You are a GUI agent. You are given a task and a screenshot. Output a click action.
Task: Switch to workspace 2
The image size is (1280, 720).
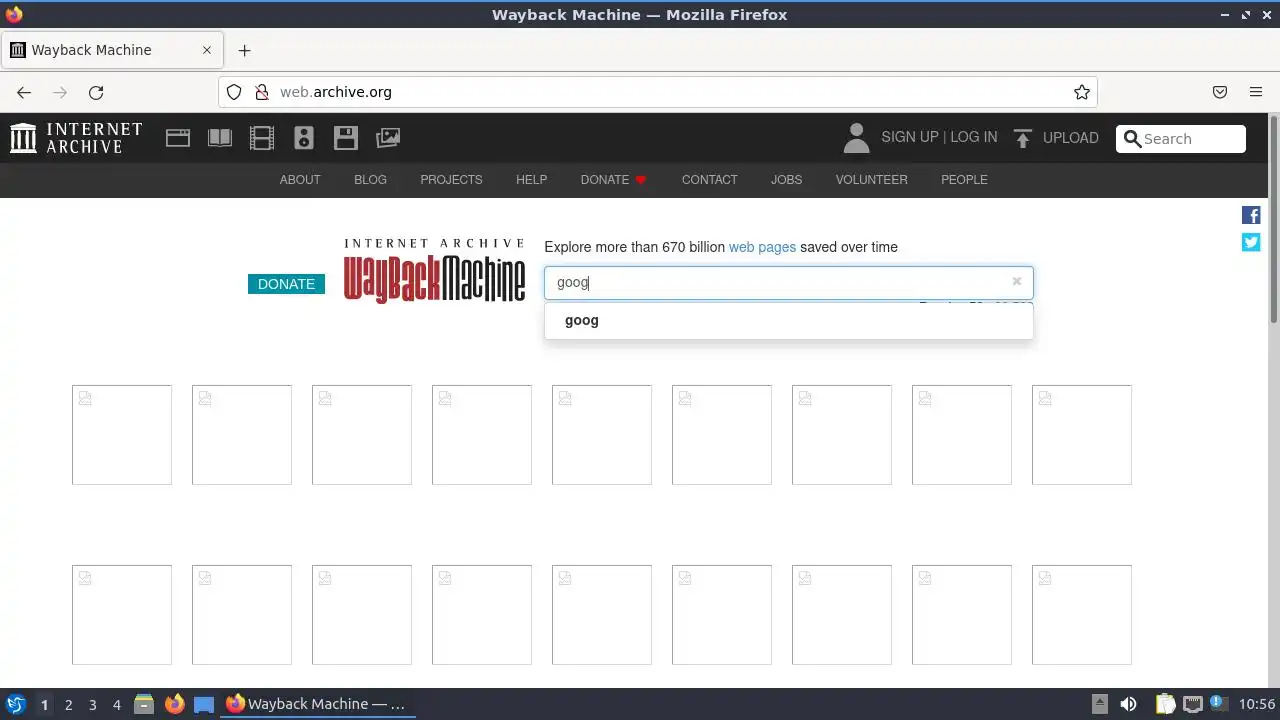click(x=68, y=705)
